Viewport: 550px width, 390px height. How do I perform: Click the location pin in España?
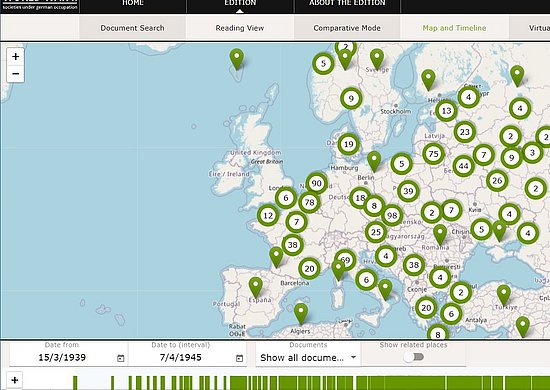click(256, 287)
